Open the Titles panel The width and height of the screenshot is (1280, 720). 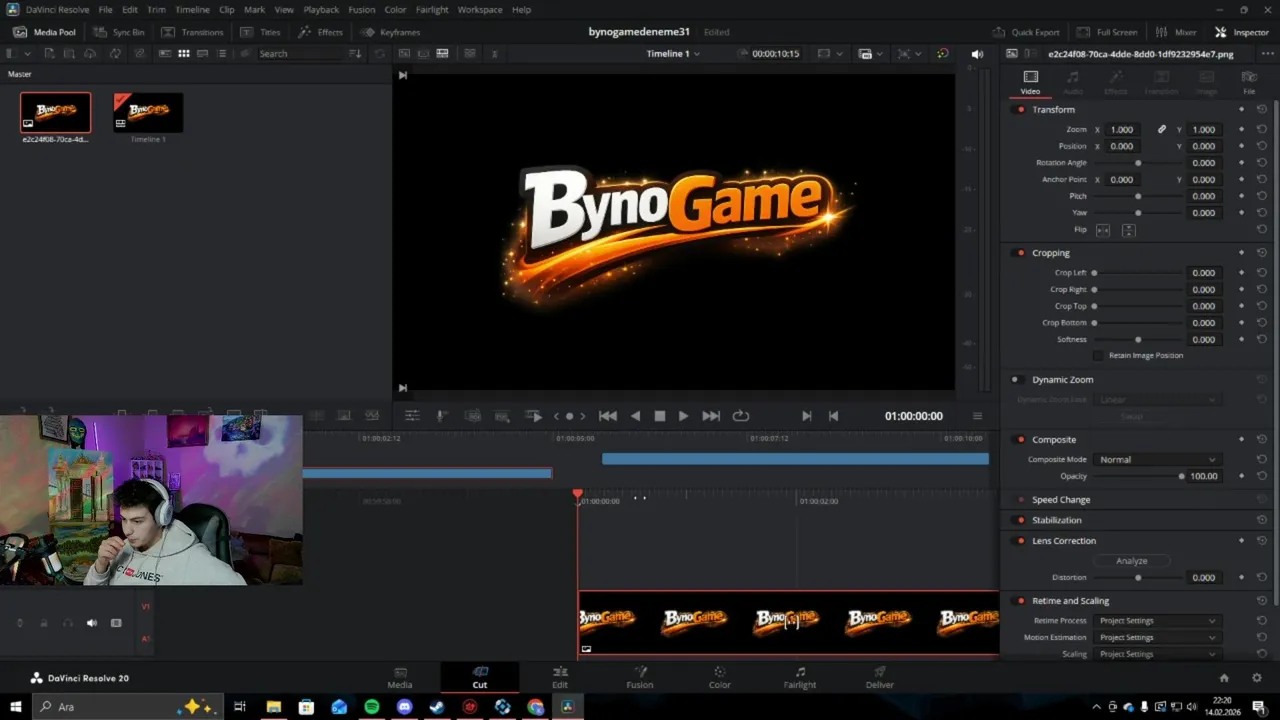(261, 32)
